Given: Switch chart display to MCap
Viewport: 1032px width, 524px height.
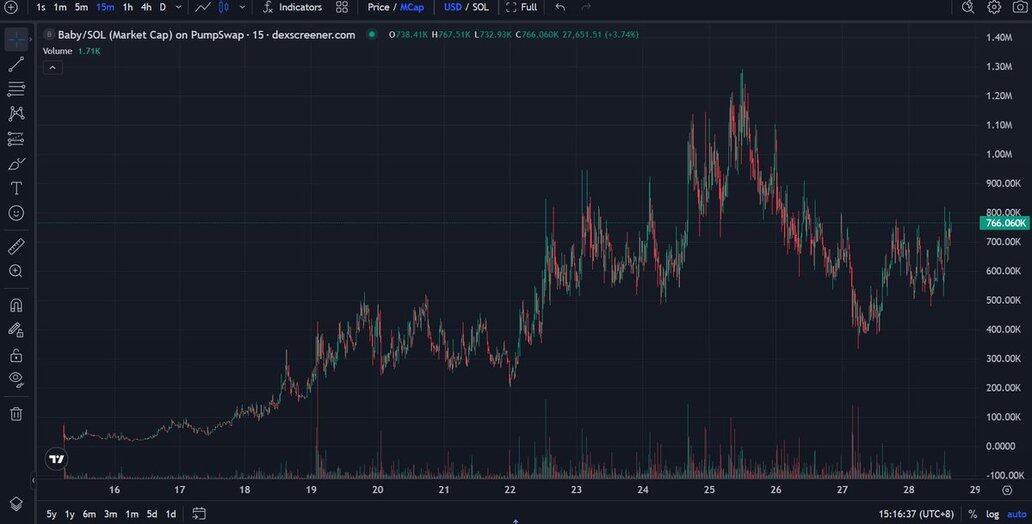Looking at the screenshot, I should point(412,7).
